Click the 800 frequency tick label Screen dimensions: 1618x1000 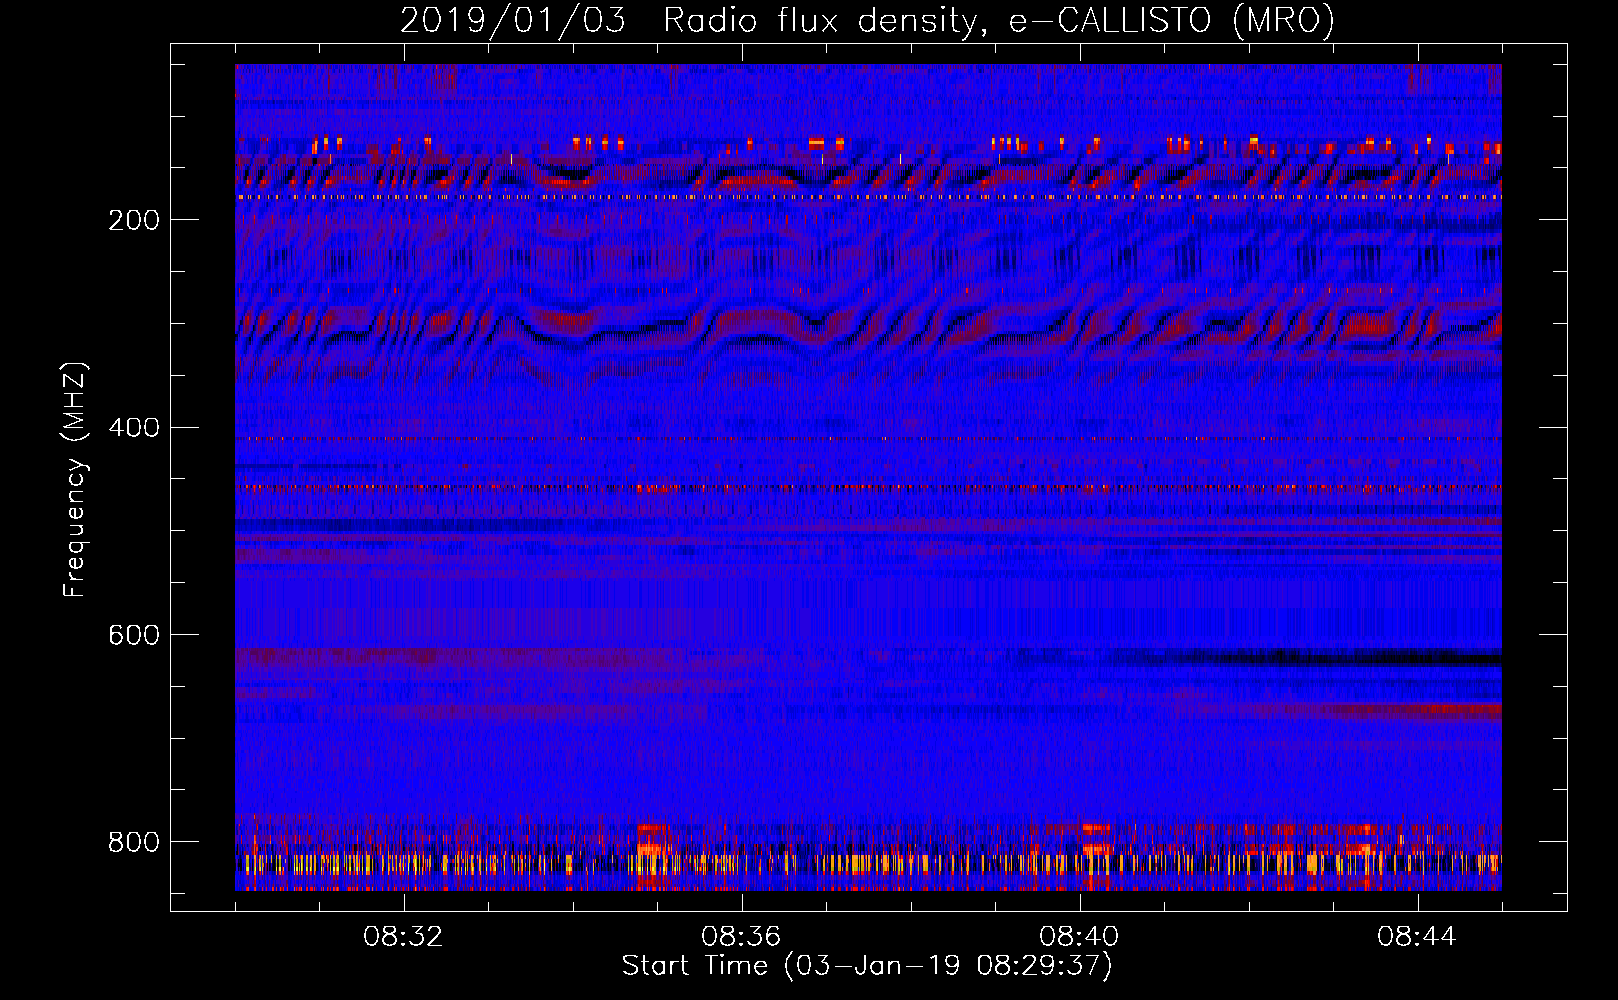[133, 842]
